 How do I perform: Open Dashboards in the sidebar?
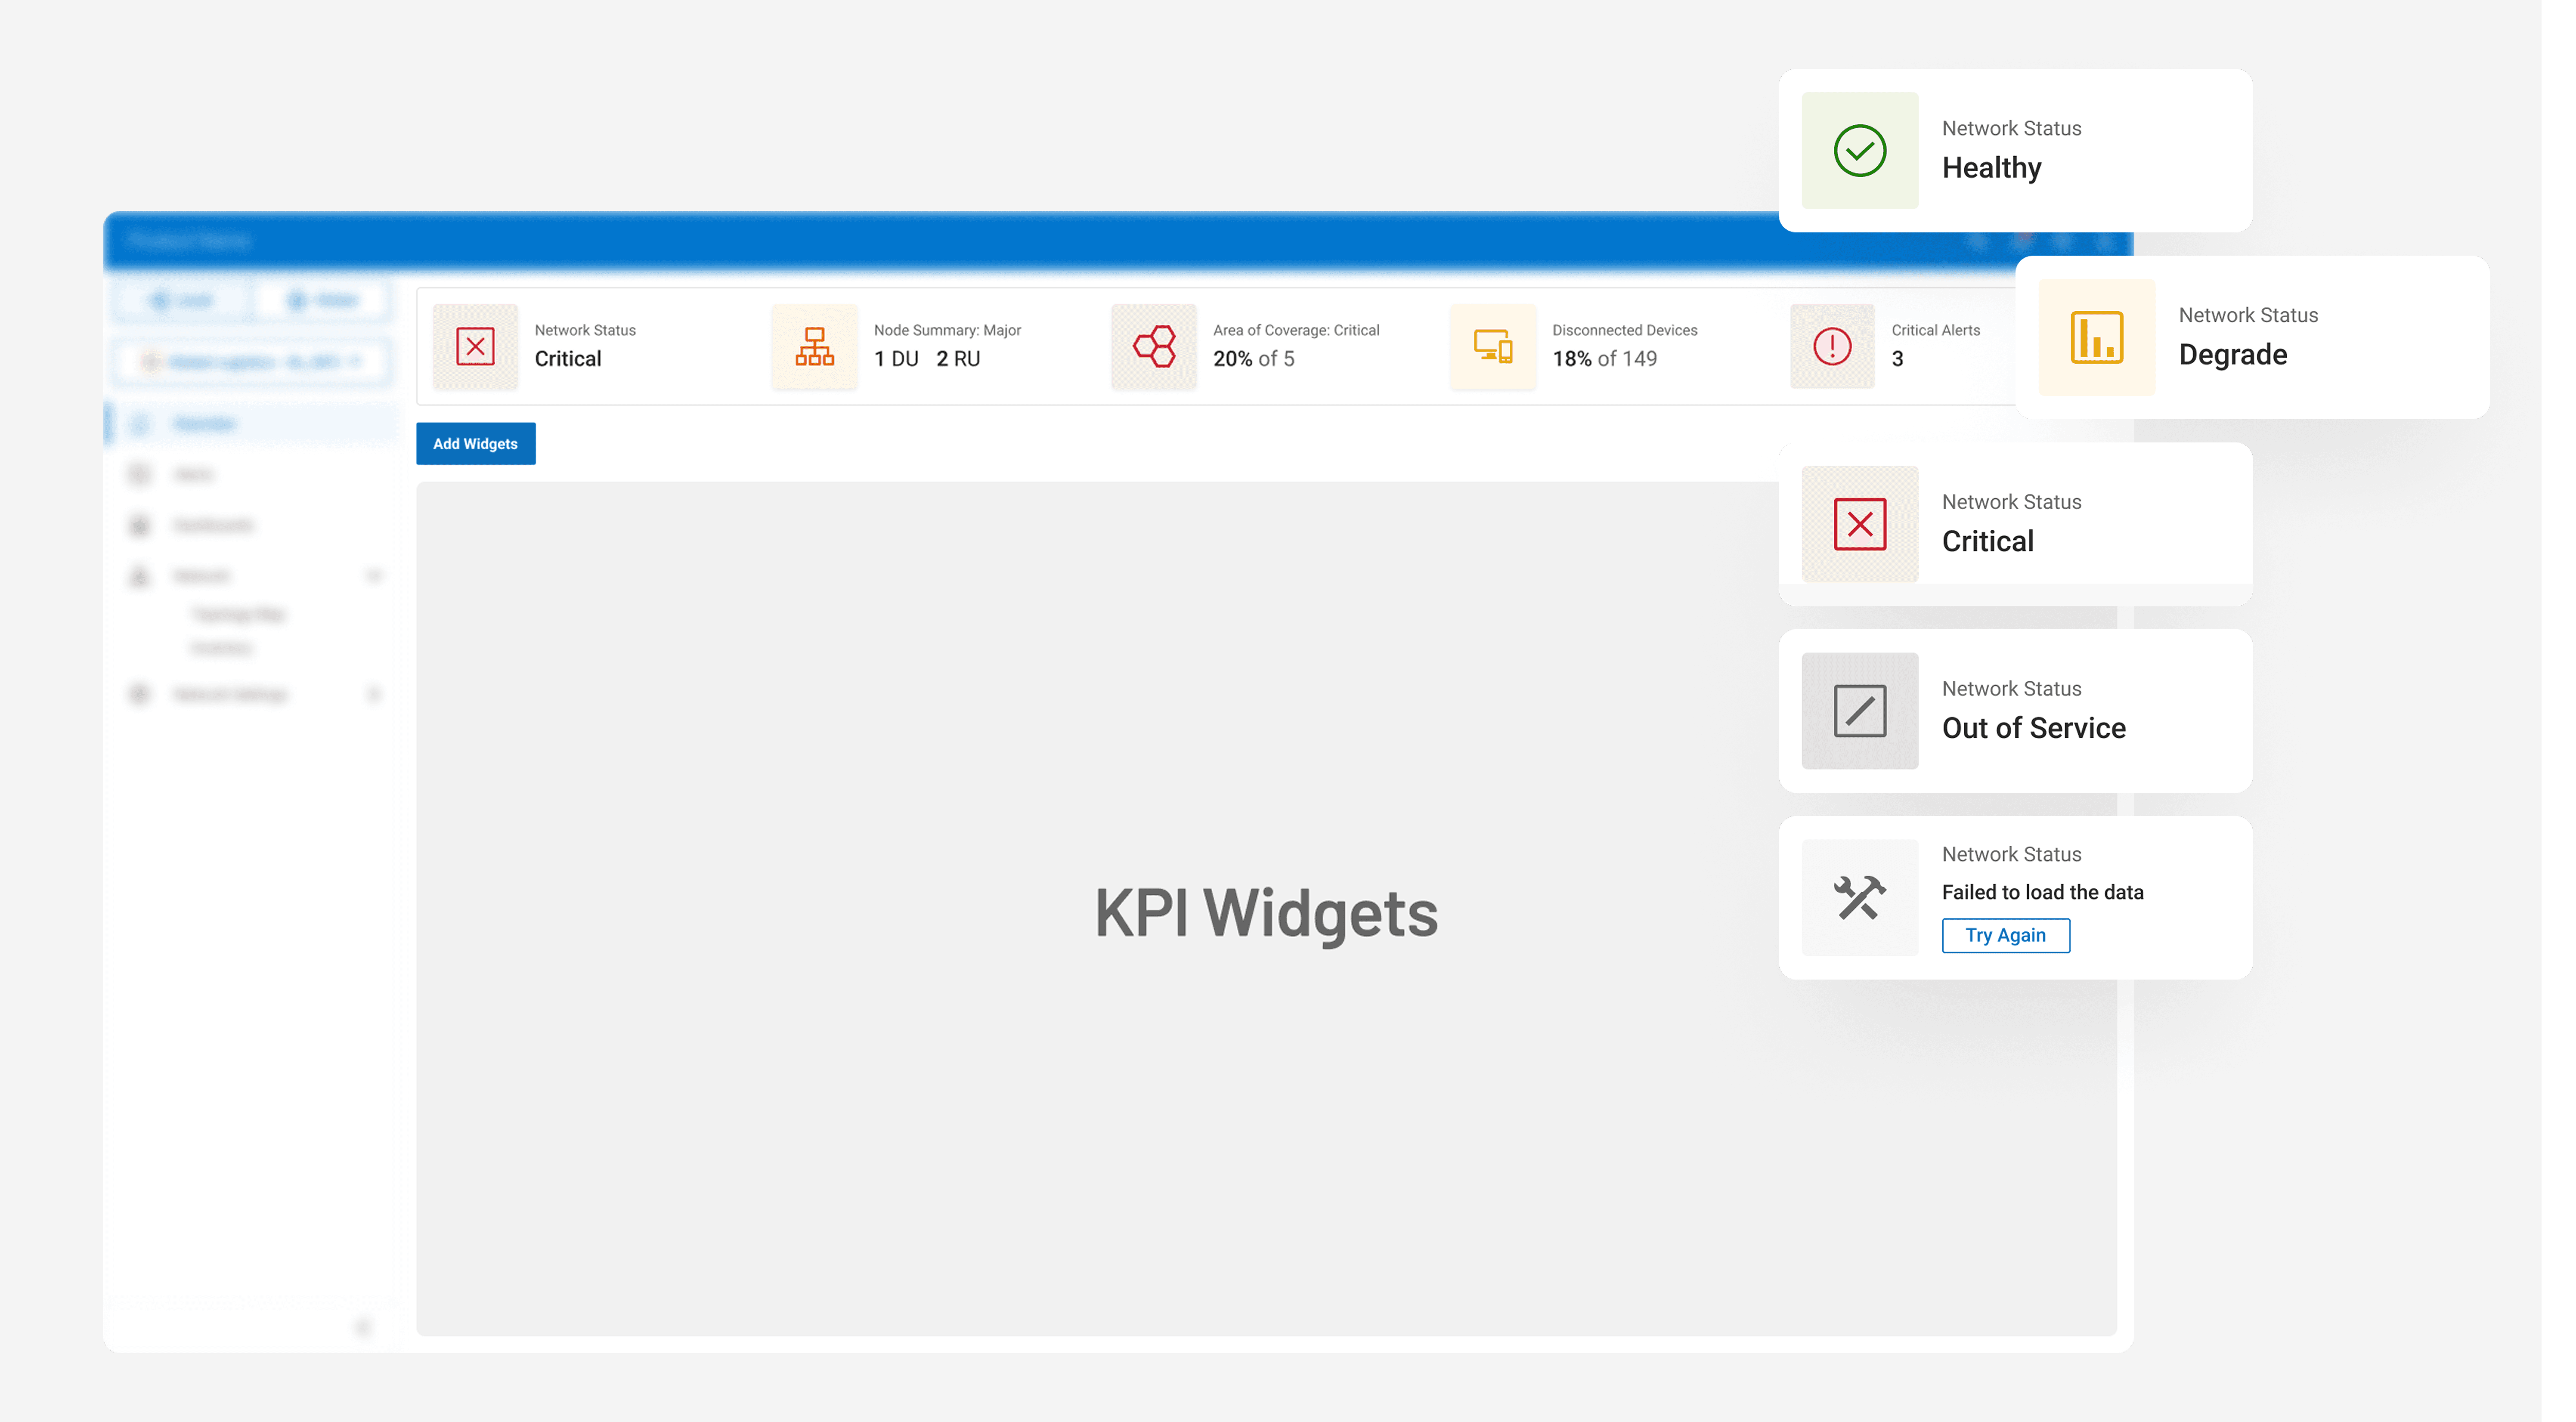coord(213,525)
